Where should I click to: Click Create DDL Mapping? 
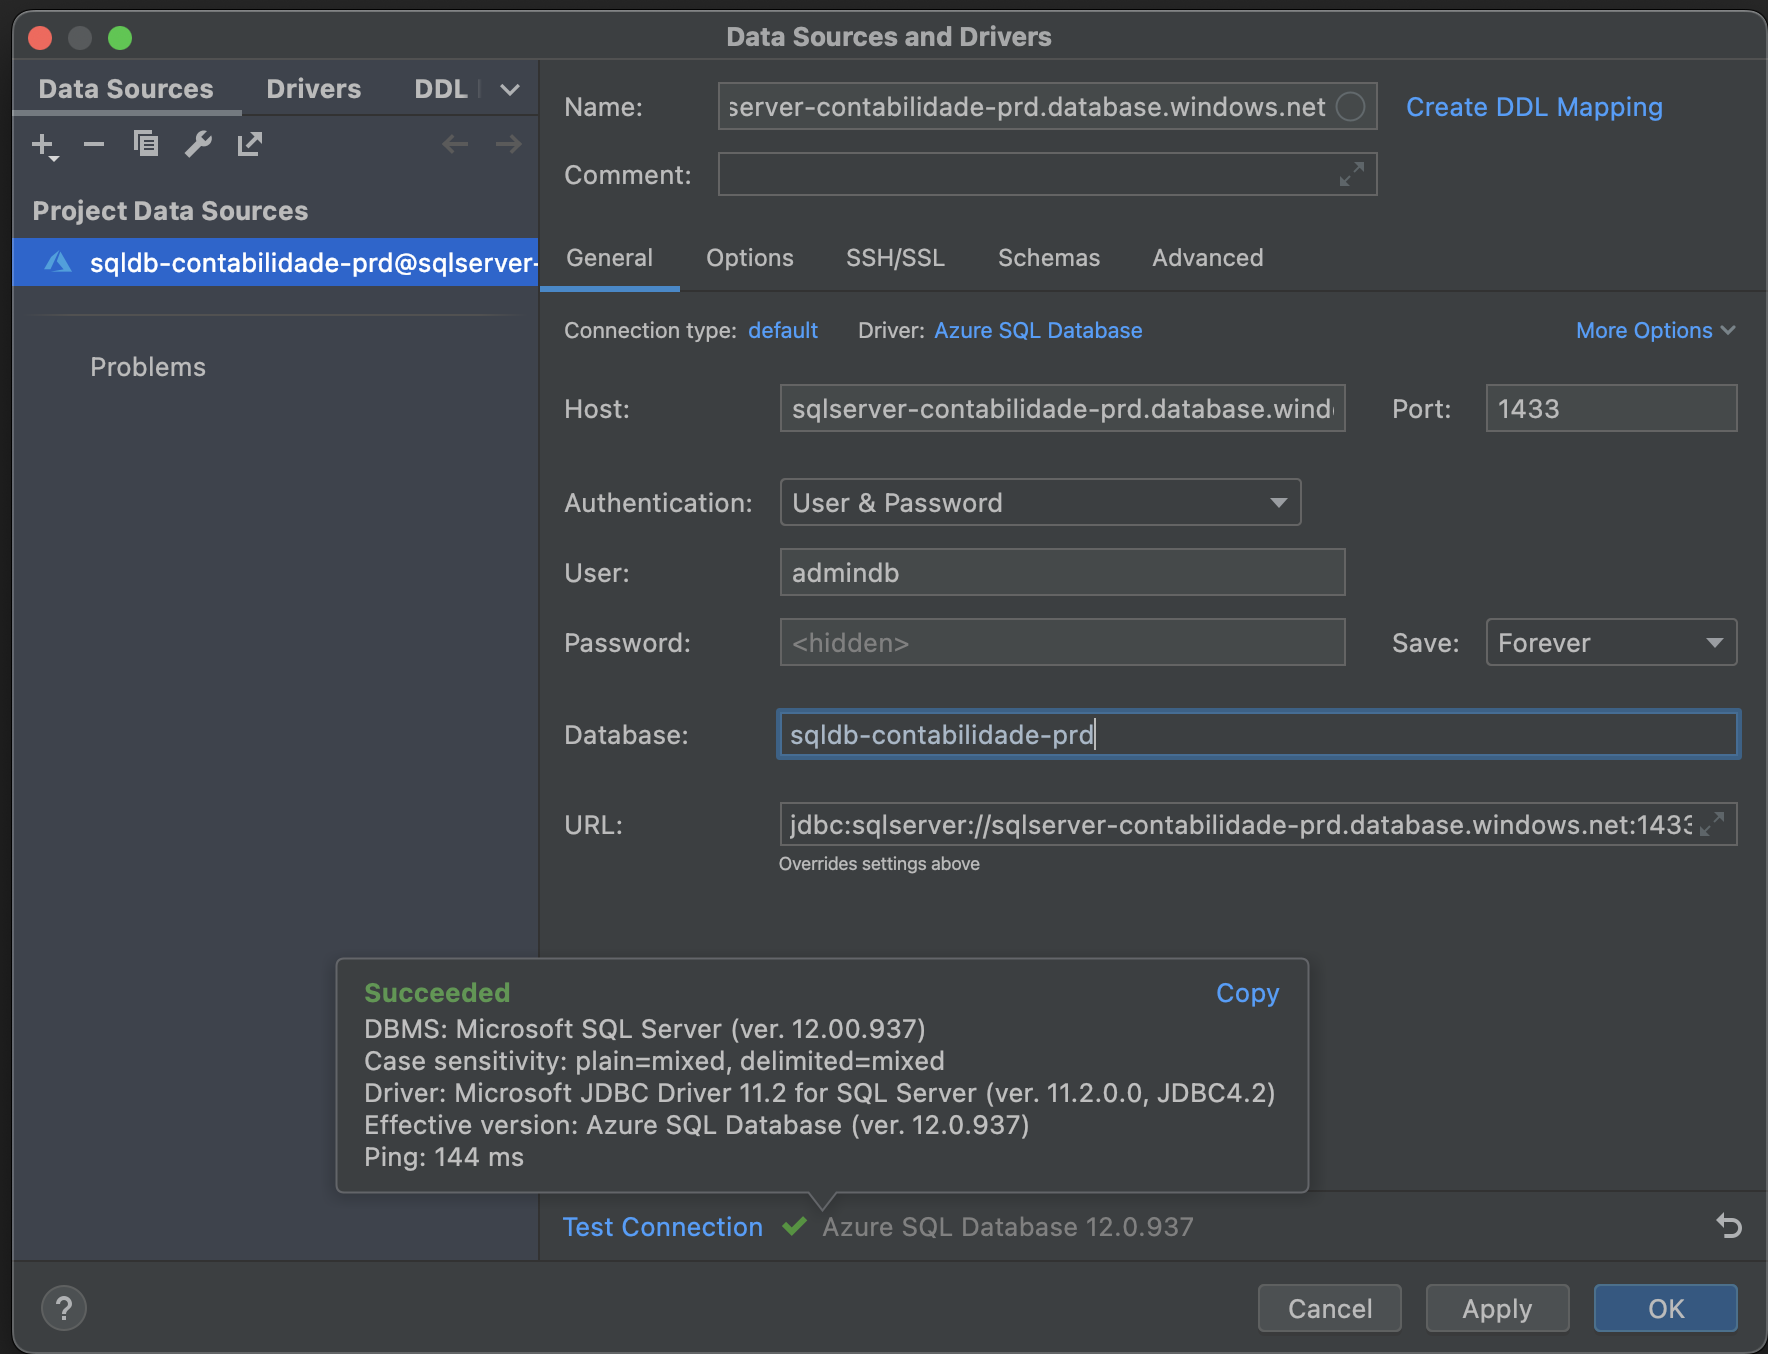(1534, 107)
